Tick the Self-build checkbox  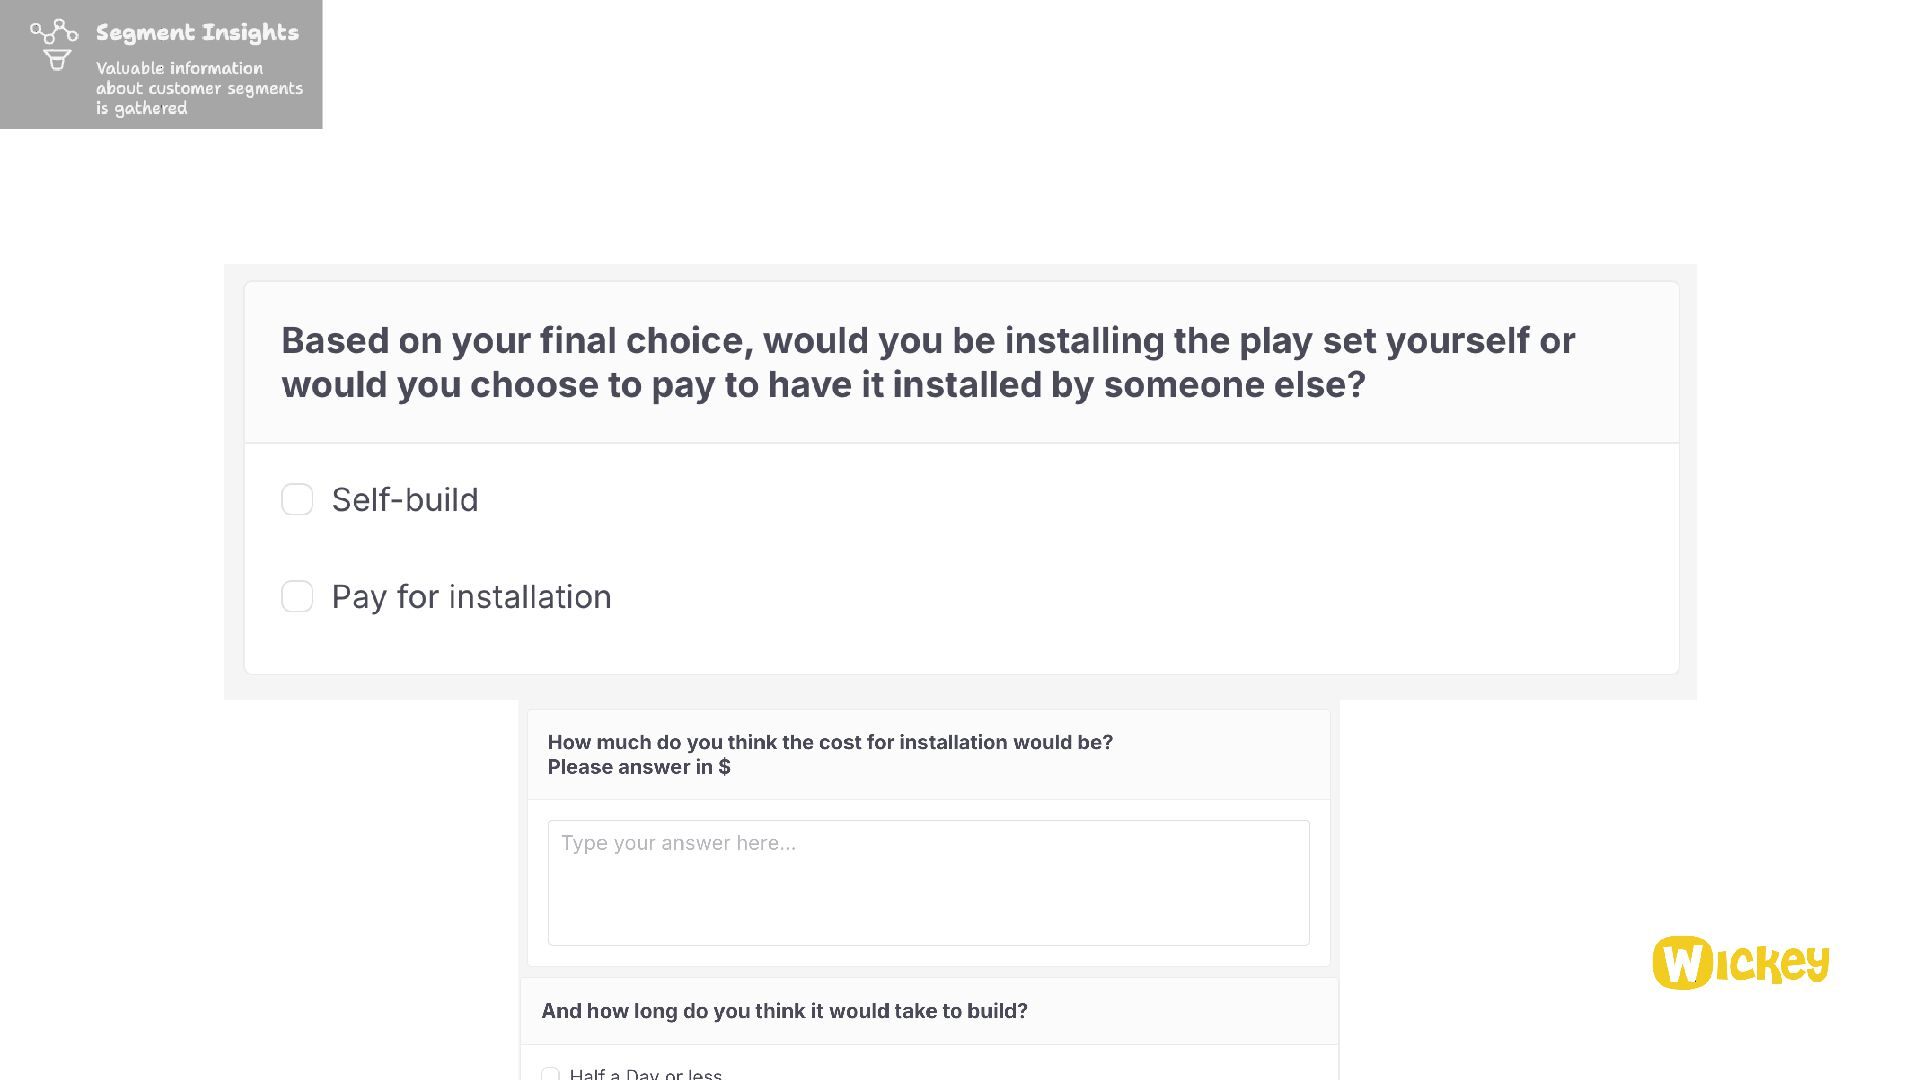[x=297, y=499]
